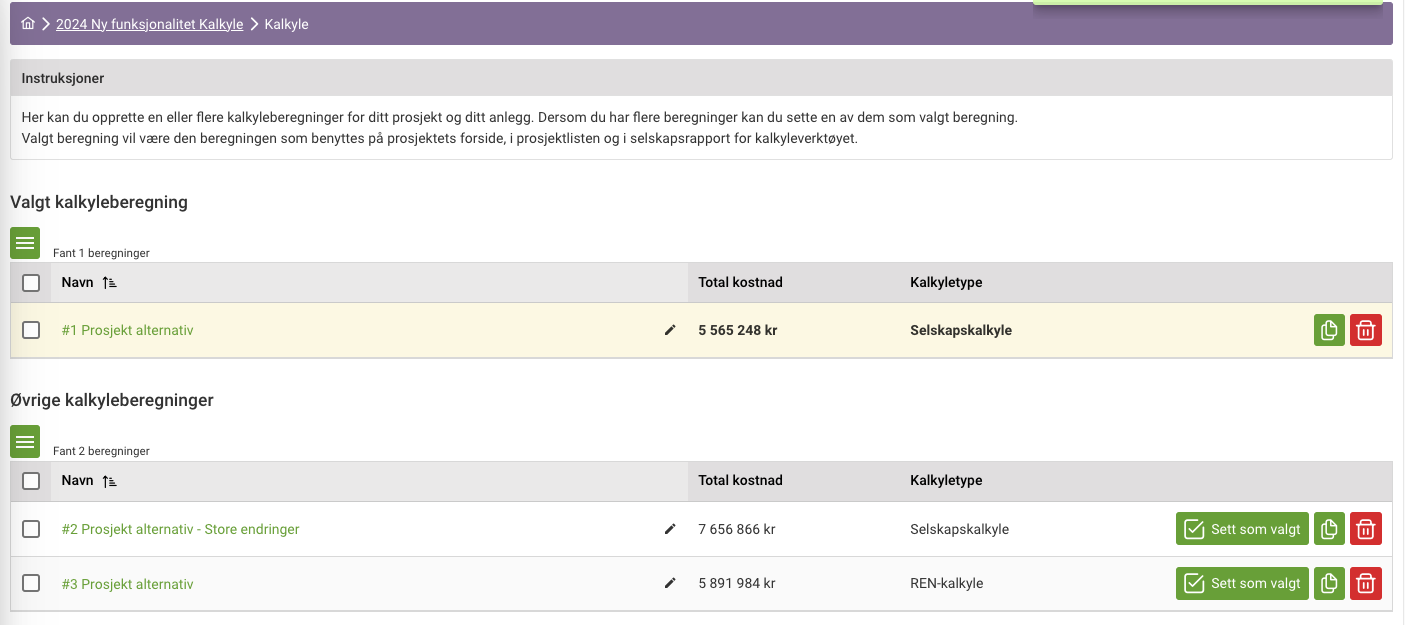The height and width of the screenshot is (625, 1405).
Task: Delete the #1 Prosjekt alternativ calculation
Action: pos(1366,330)
